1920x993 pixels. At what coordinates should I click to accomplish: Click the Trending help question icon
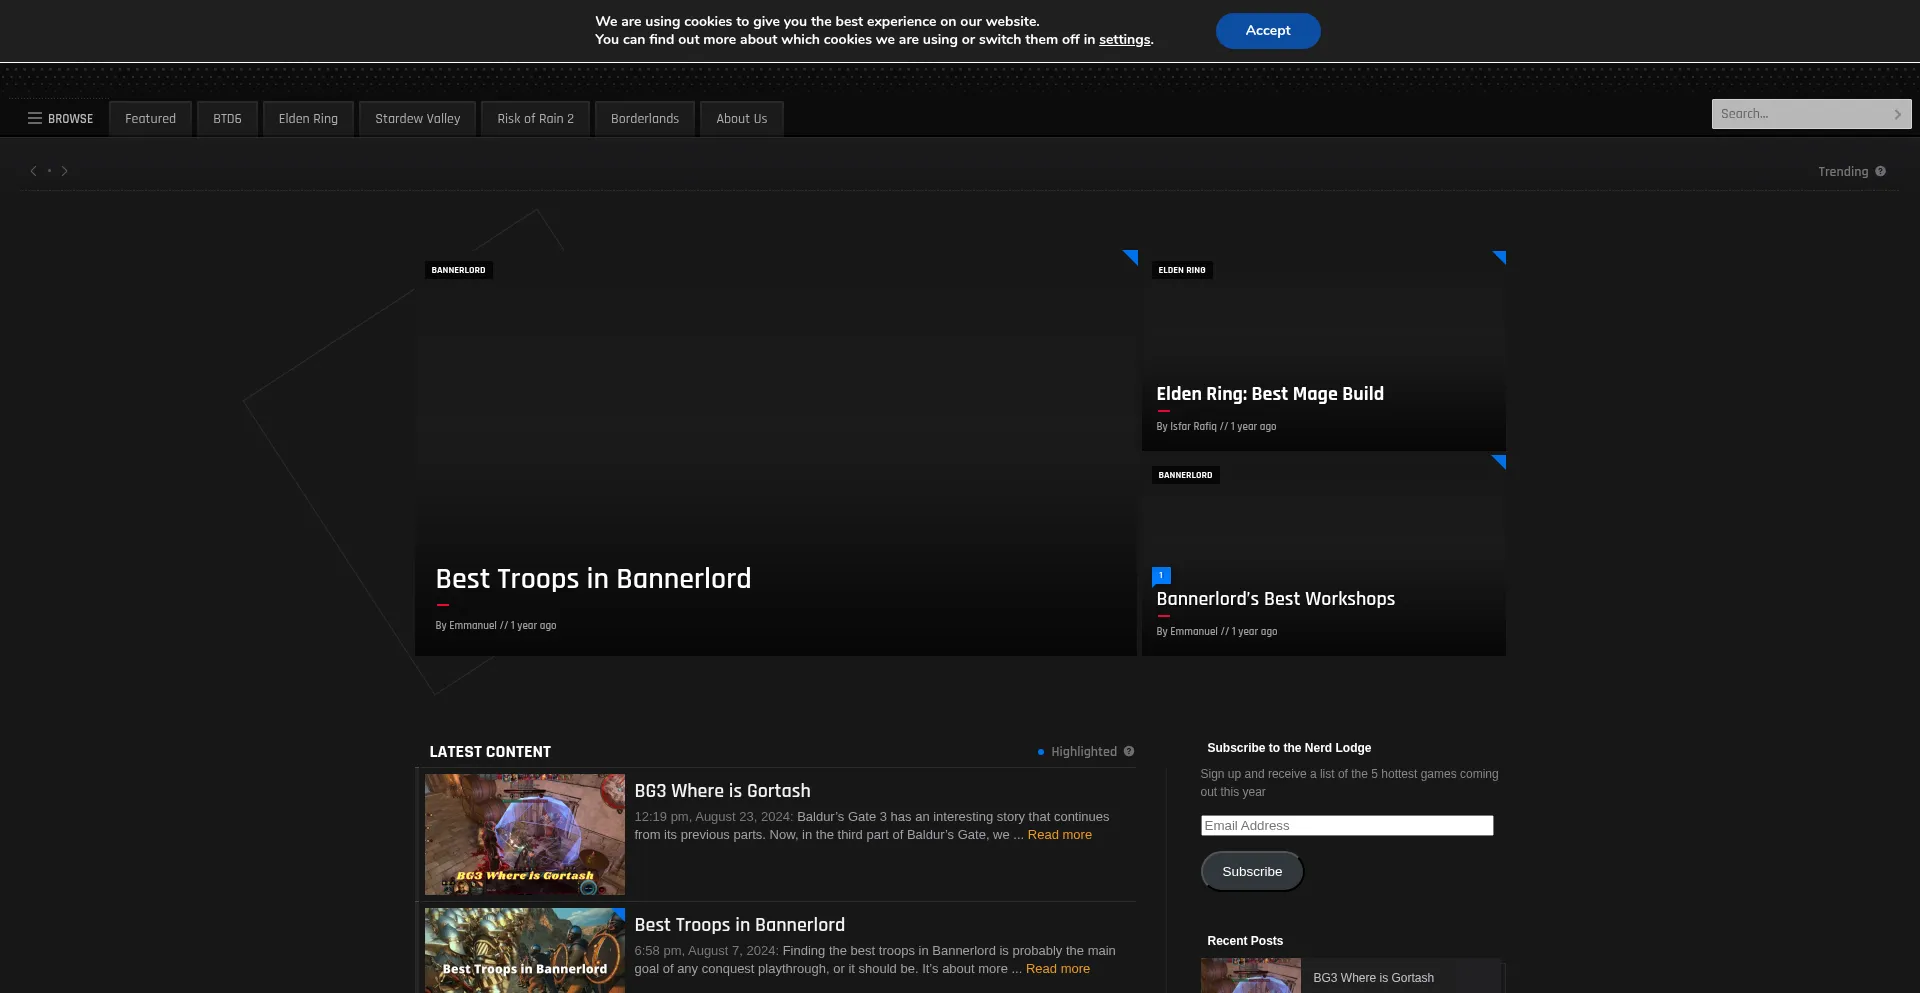pos(1880,171)
